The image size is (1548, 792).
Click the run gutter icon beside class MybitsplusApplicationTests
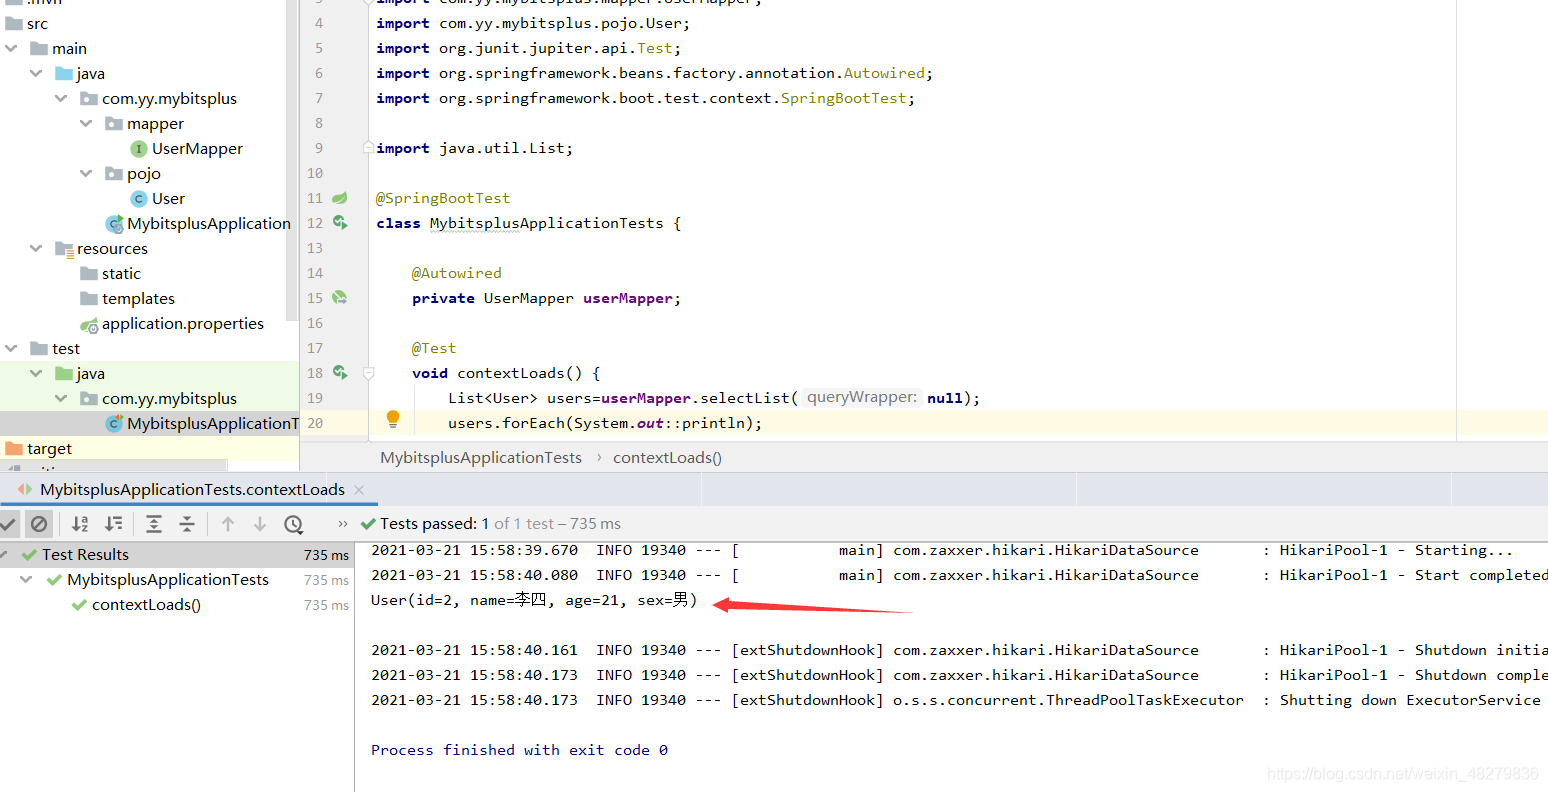coord(340,223)
